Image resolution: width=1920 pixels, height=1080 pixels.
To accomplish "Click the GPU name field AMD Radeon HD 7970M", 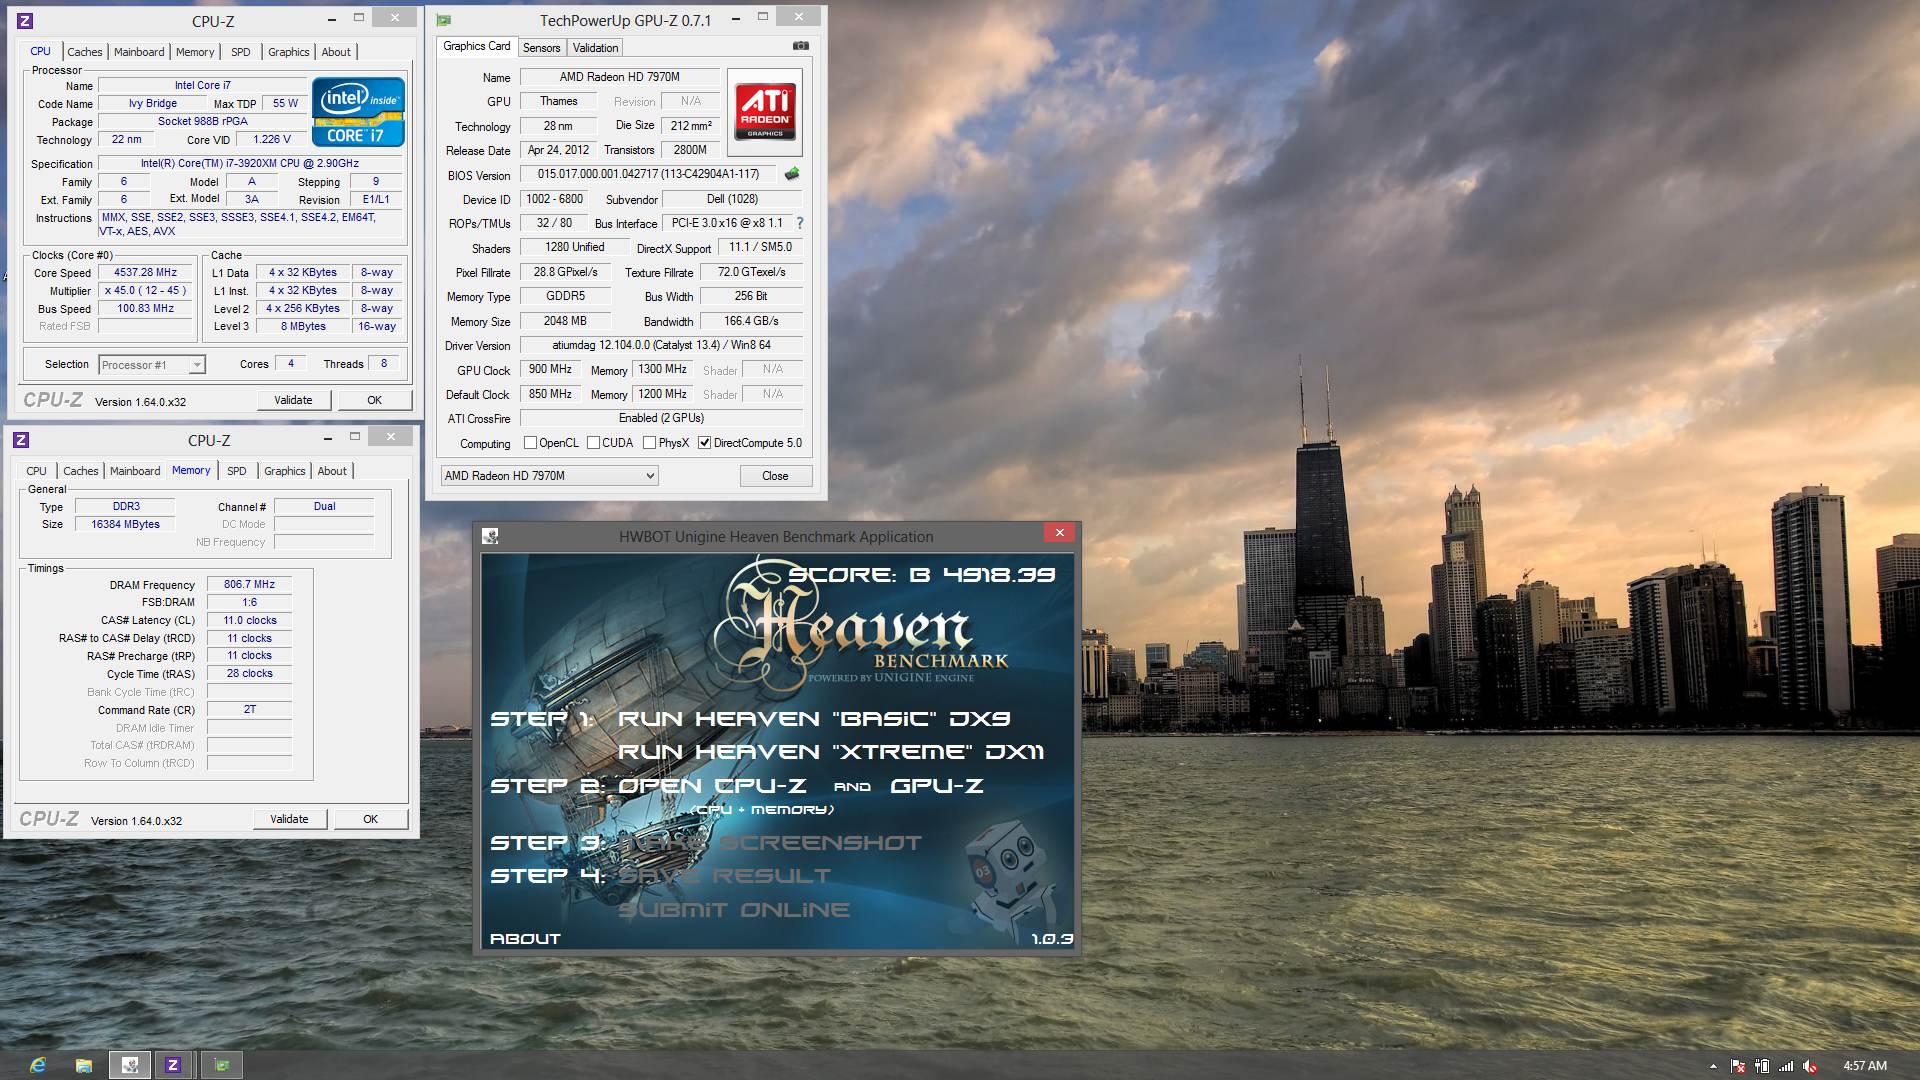I will 619,77.
